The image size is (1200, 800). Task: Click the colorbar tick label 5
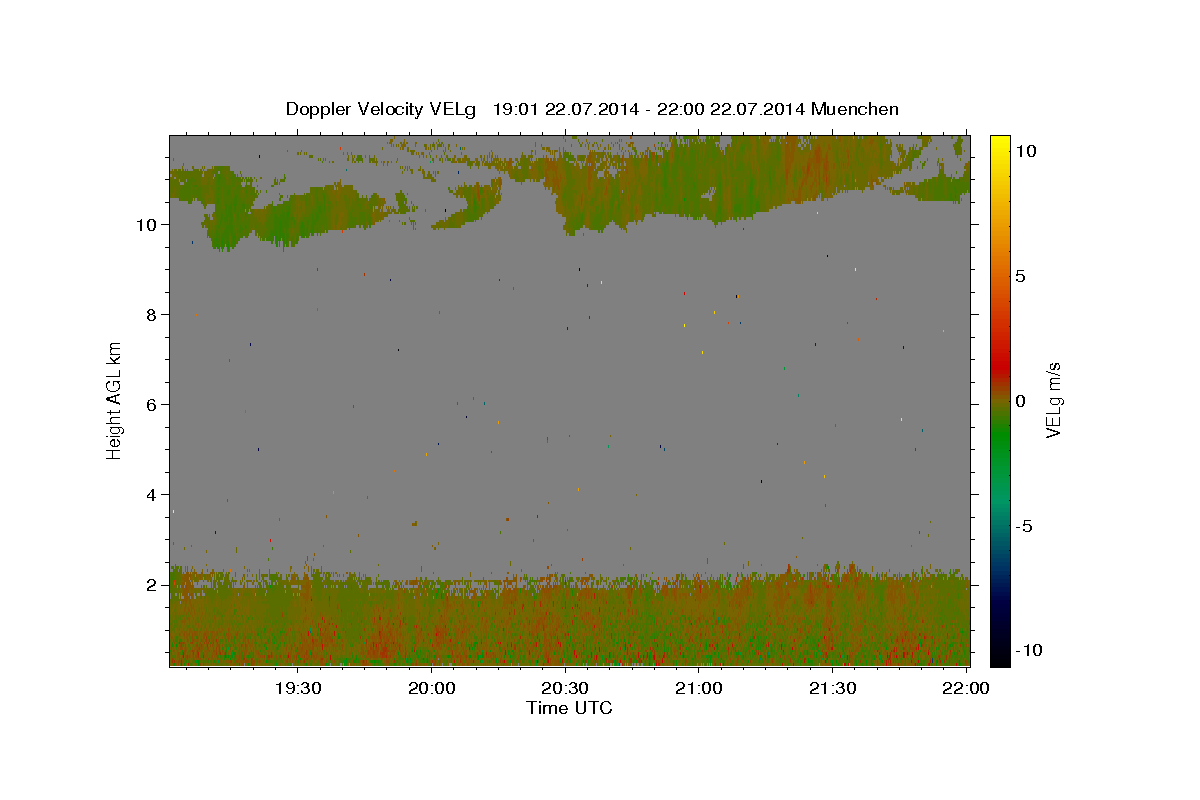click(x=1020, y=276)
